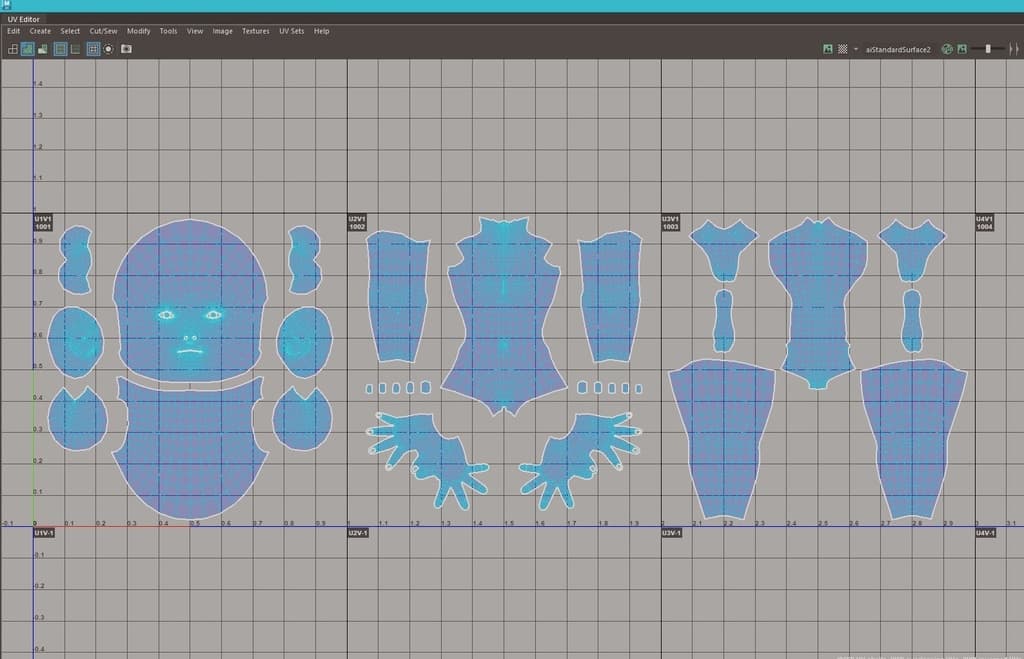This screenshot has width=1024, height=659.
Task: Open the View menu
Action: click(195, 31)
